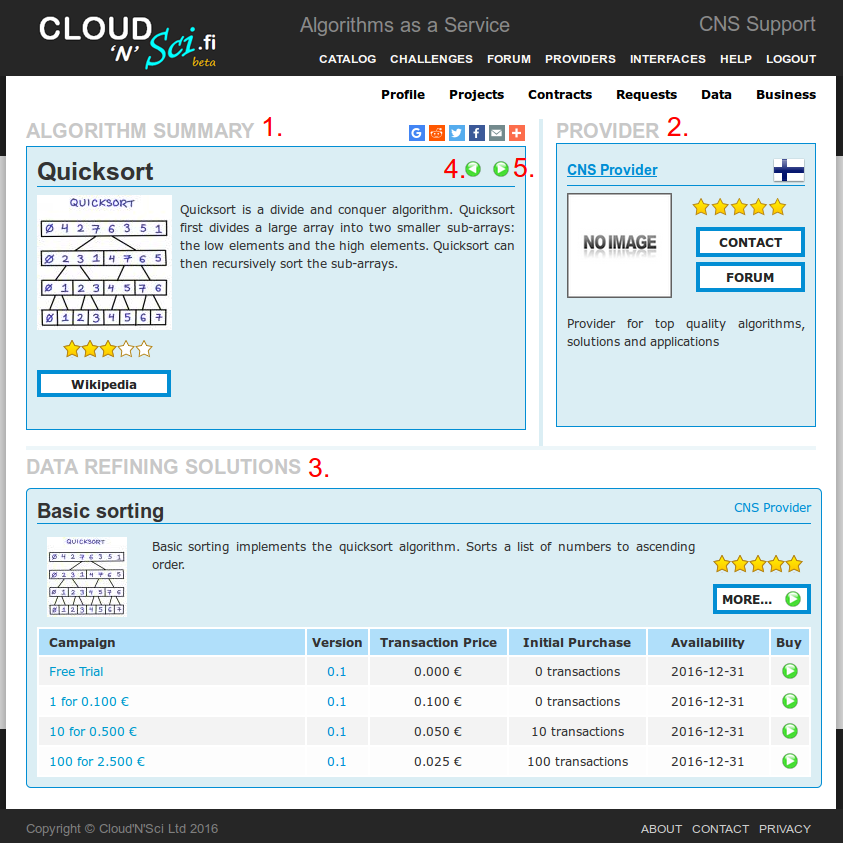The height and width of the screenshot is (843, 843).
Task: Open the Free Trial campaign link
Action: [x=76, y=671]
